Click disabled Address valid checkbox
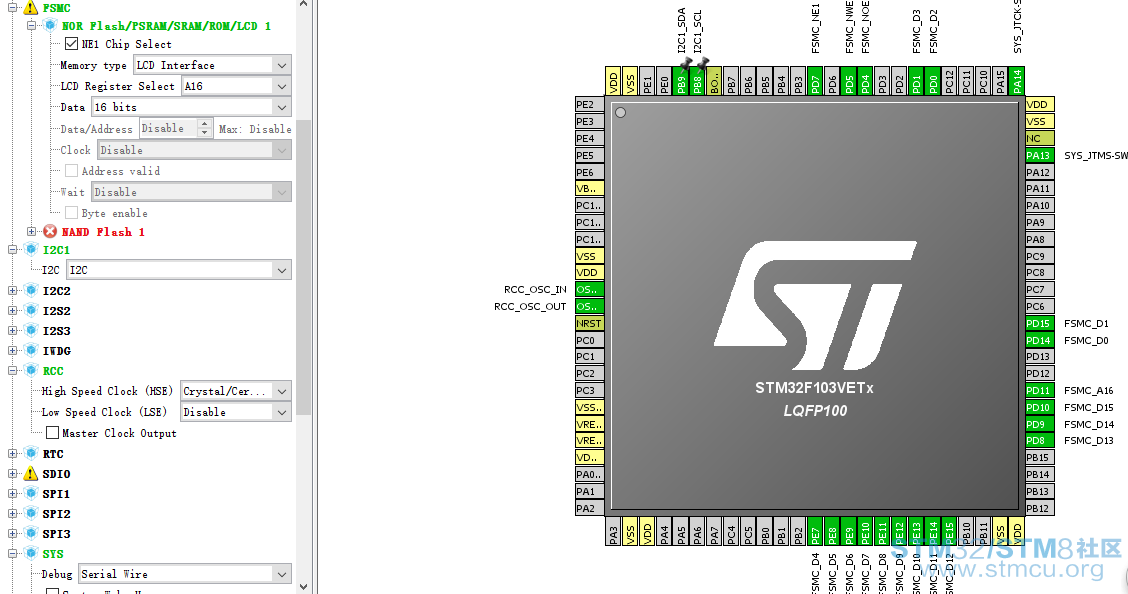The width and height of the screenshot is (1128, 594). tap(71, 170)
